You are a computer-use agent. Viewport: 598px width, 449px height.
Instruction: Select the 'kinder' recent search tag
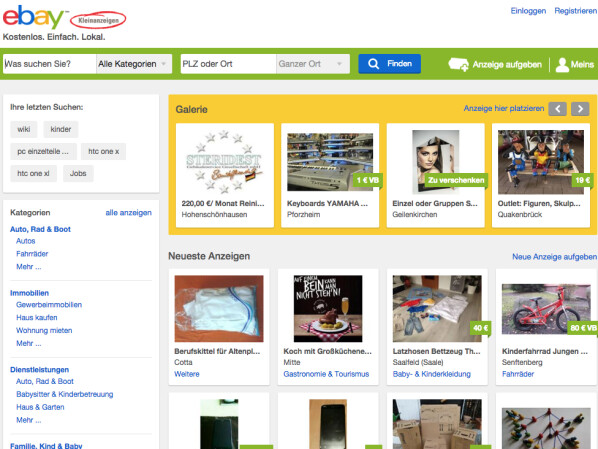61,129
